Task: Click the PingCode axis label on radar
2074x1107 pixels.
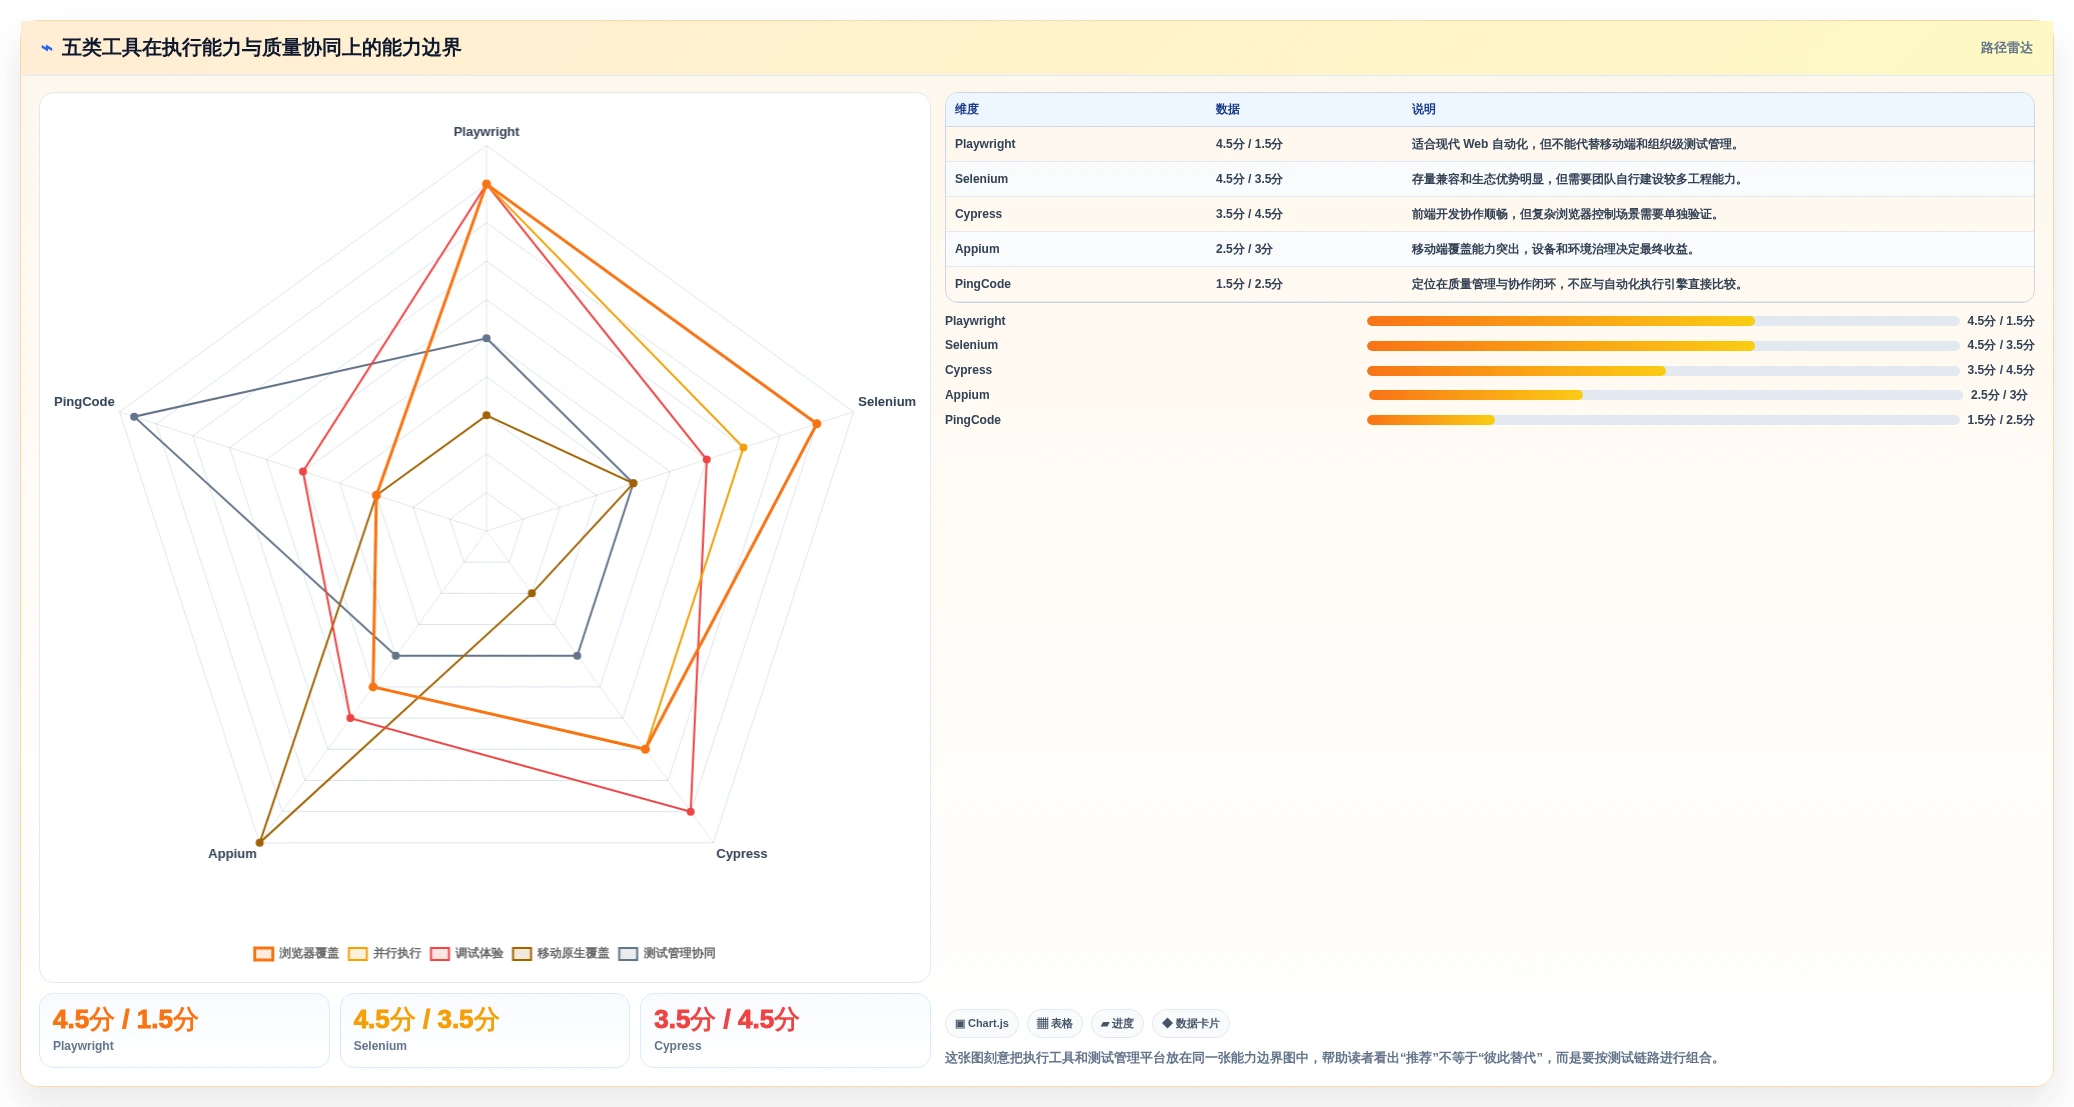Action: (84, 402)
